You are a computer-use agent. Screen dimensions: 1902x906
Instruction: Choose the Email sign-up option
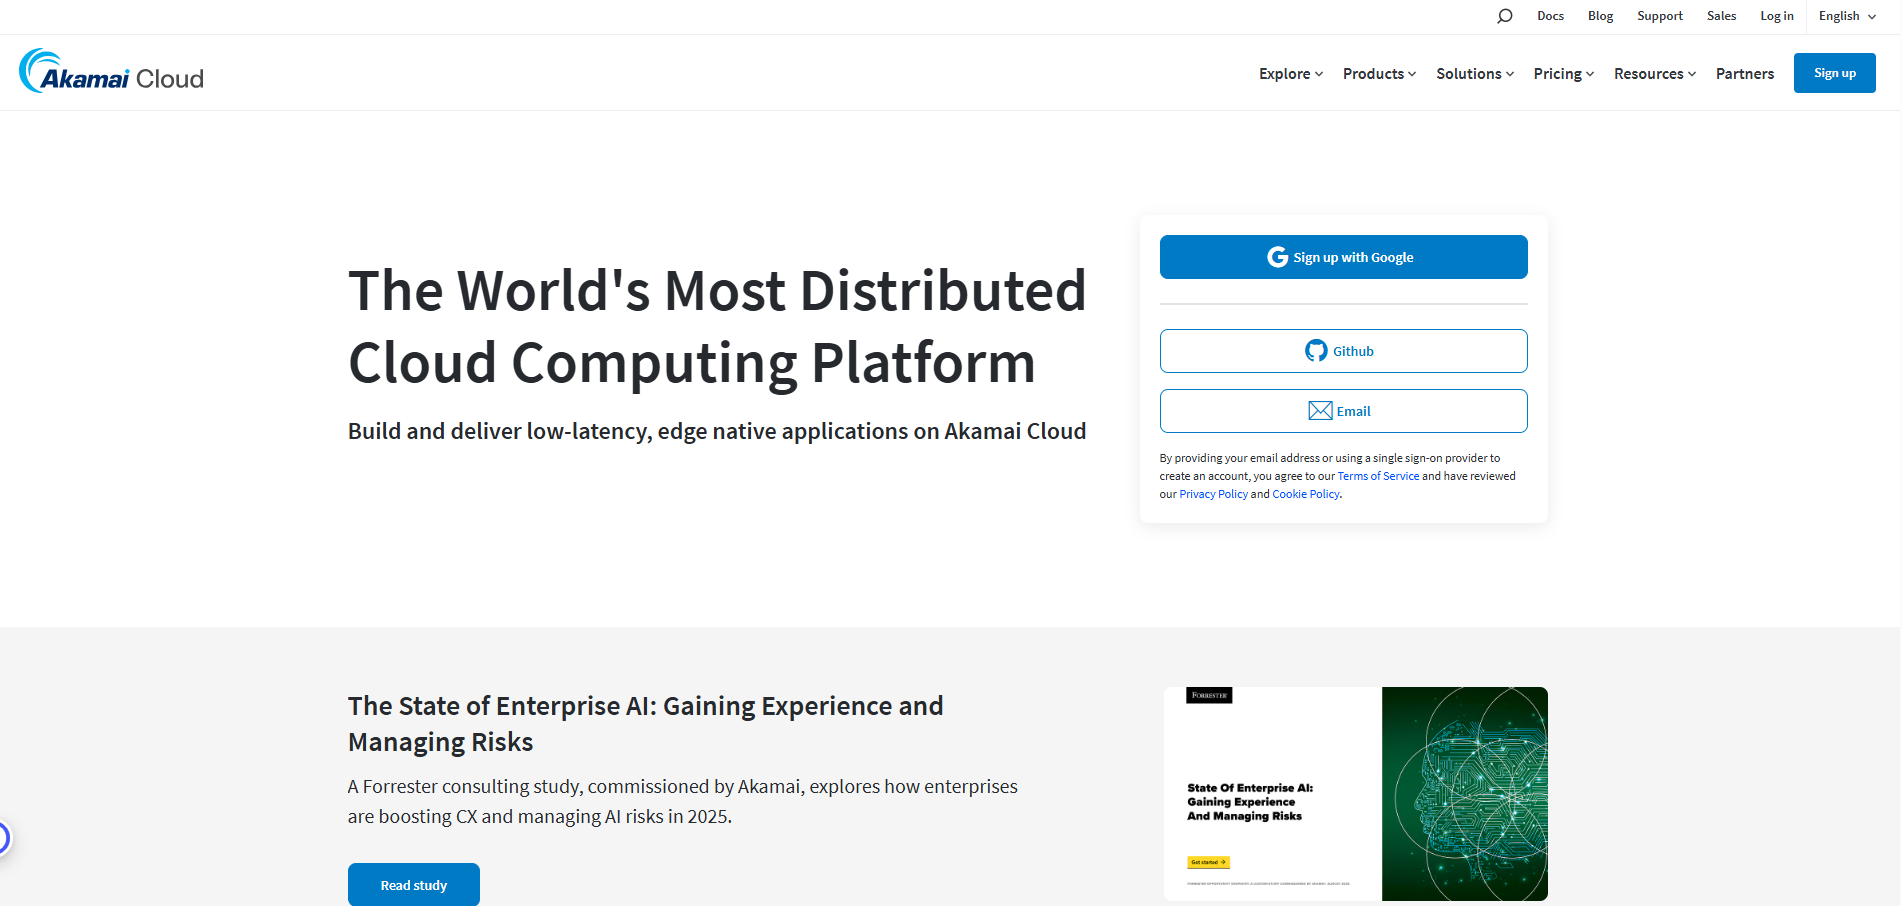pyautogui.click(x=1343, y=411)
